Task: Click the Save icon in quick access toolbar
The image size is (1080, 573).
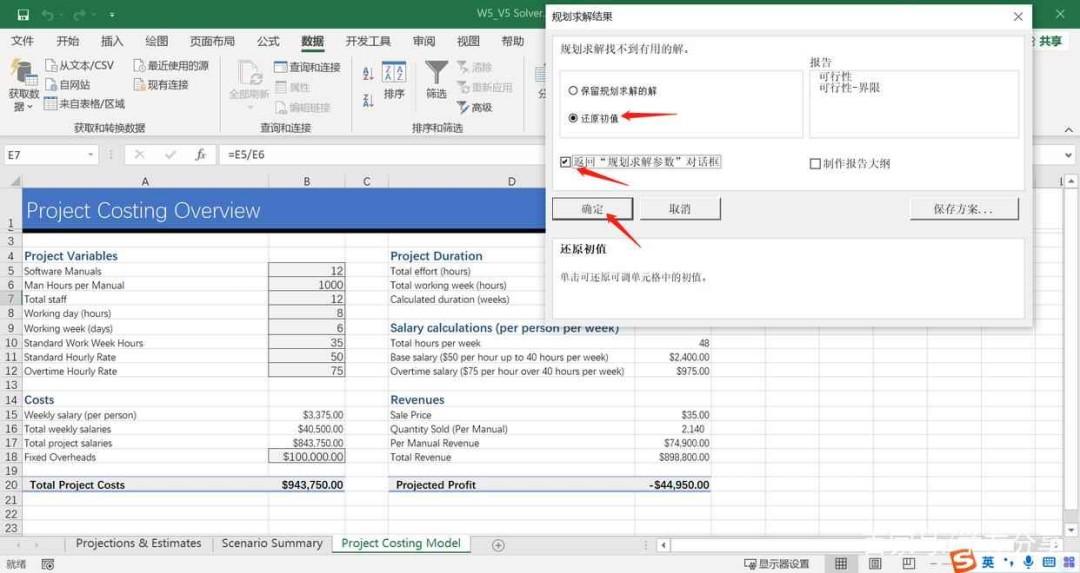Action: [23, 14]
